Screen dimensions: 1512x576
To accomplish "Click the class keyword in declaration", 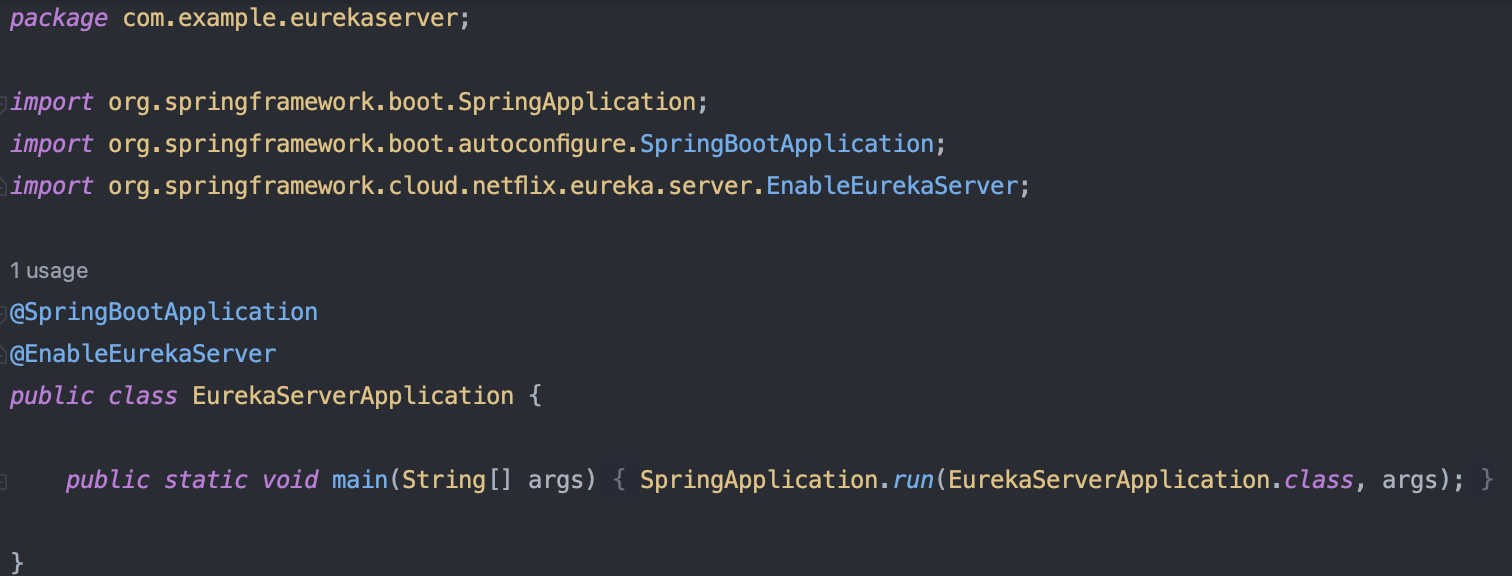I will (x=143, y=396).
